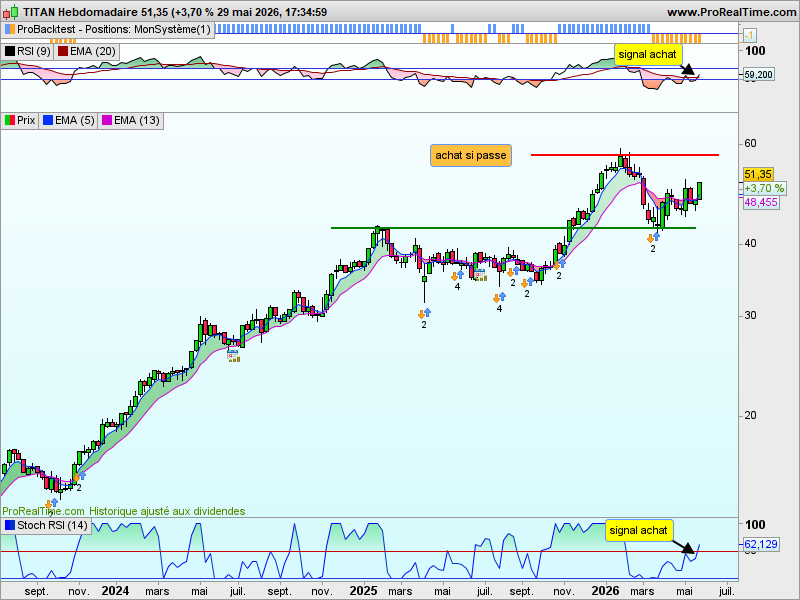Click the 20 price scale label
This screenshot has width=800, height=600.
pos(751,416)
